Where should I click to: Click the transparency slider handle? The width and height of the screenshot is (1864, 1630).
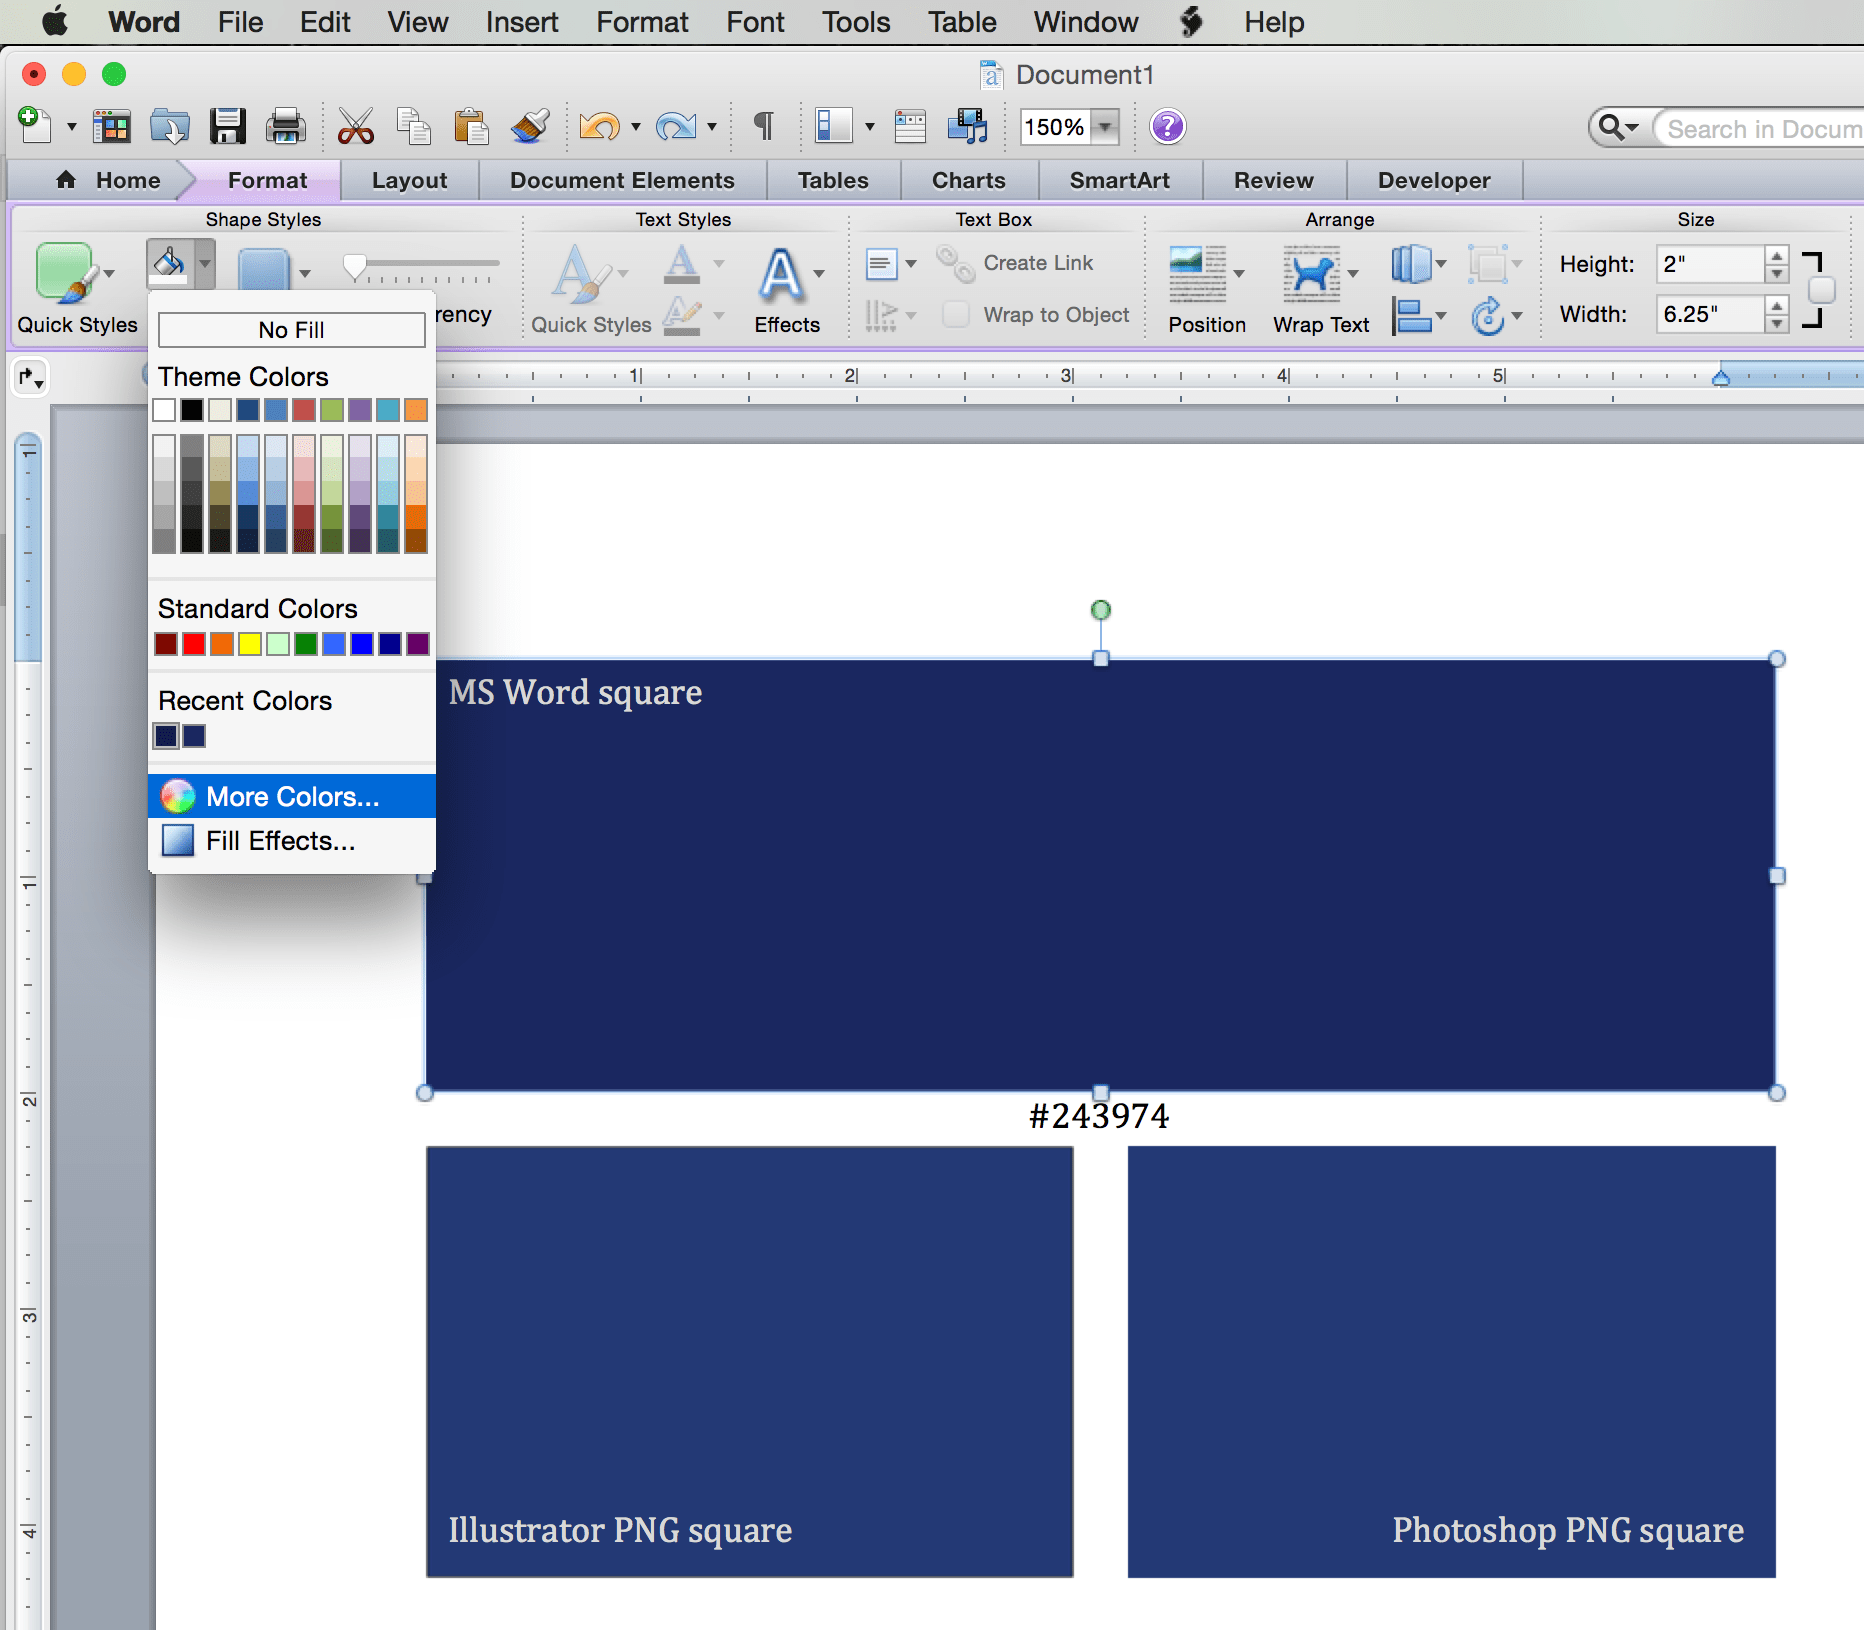[x=355, y=266]
